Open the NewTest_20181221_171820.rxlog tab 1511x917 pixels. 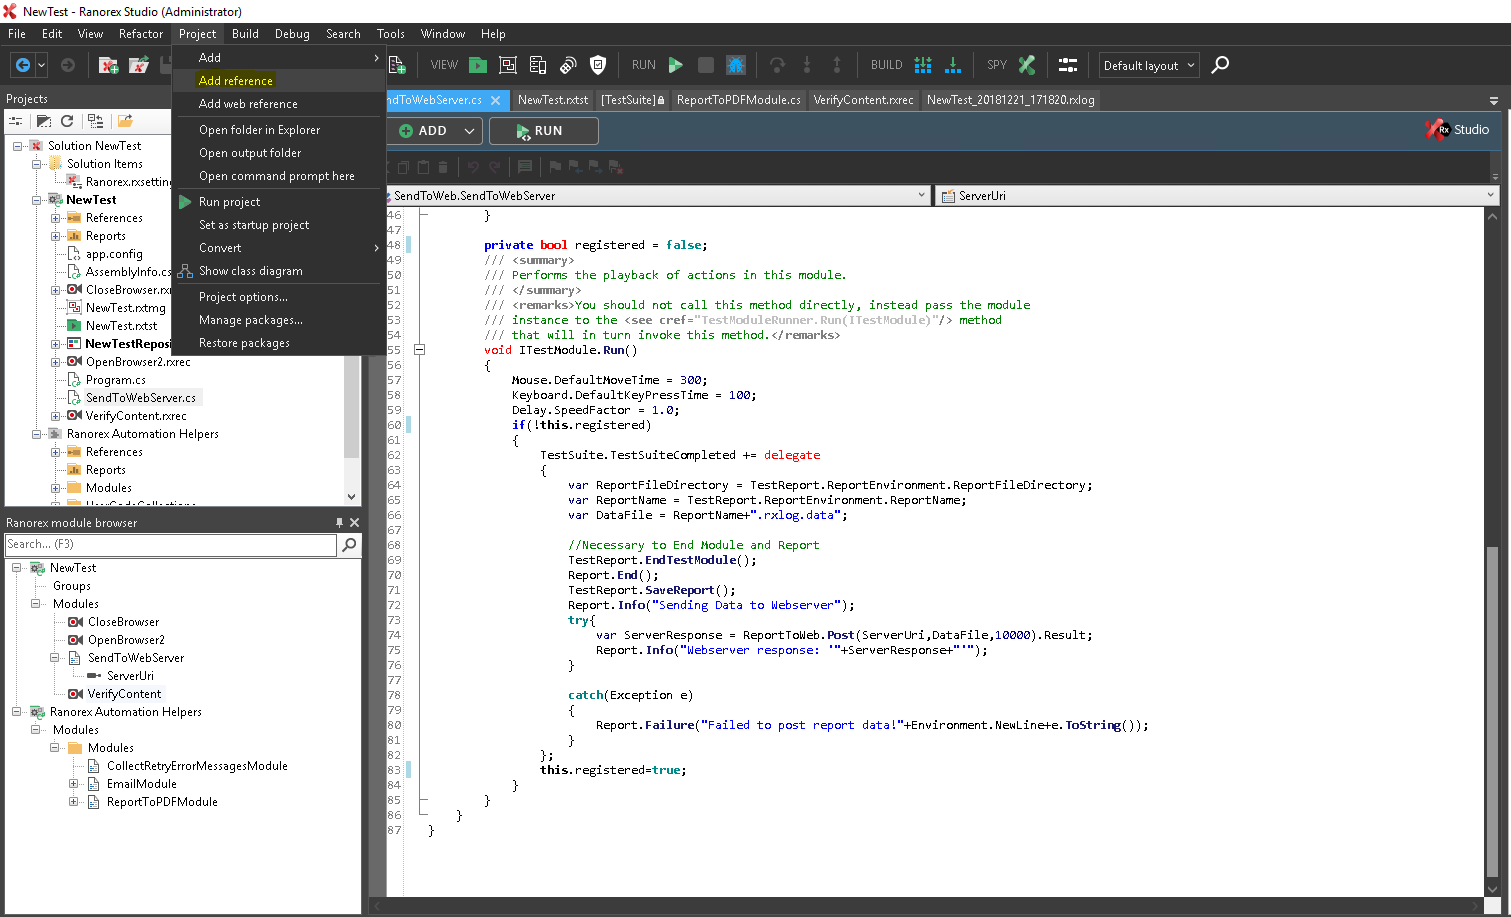point(1010,100)
